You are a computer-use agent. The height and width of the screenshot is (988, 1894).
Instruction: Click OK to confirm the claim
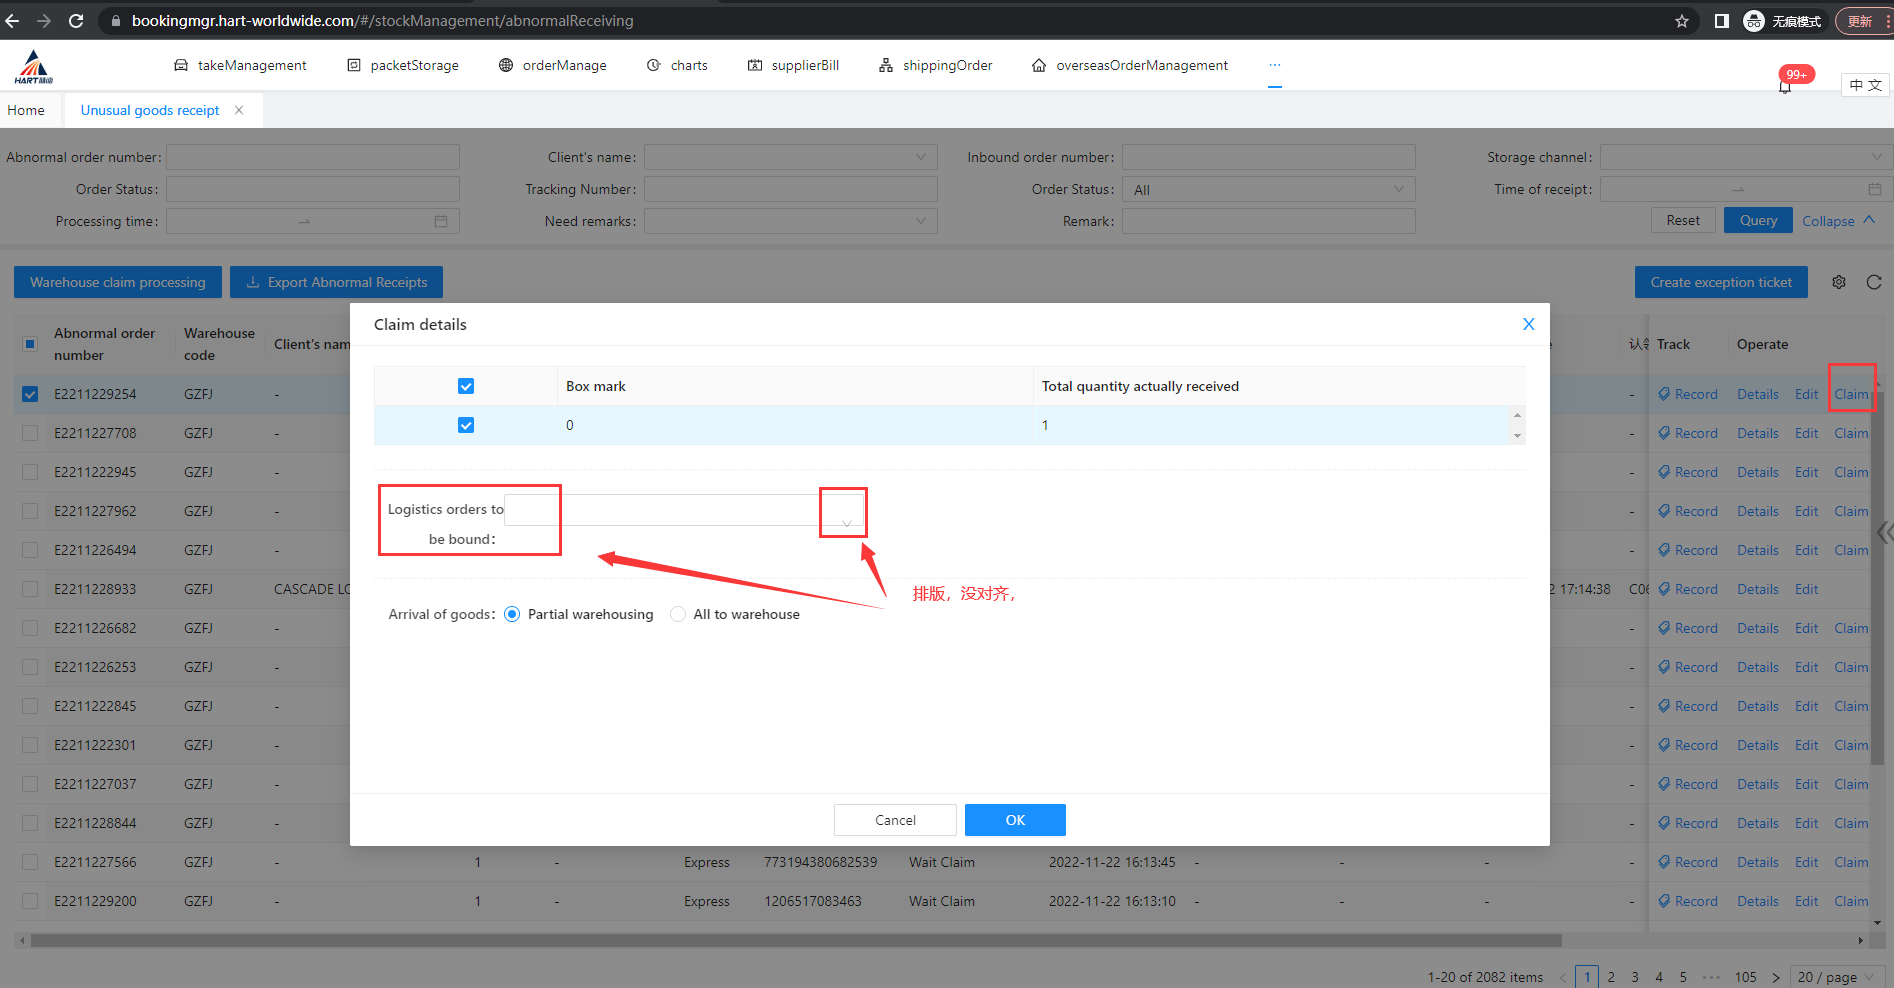pos(1015,820)
